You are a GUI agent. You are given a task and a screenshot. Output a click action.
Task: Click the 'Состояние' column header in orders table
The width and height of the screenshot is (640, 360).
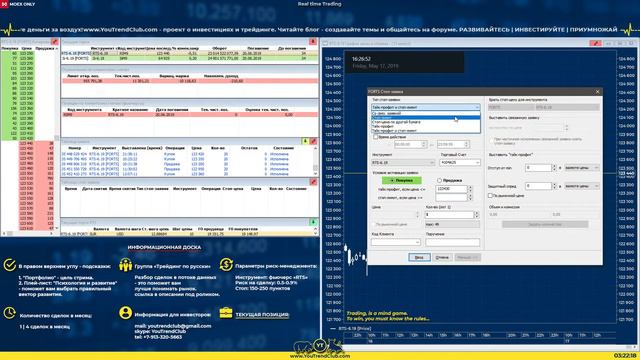[x=283, y=148]
